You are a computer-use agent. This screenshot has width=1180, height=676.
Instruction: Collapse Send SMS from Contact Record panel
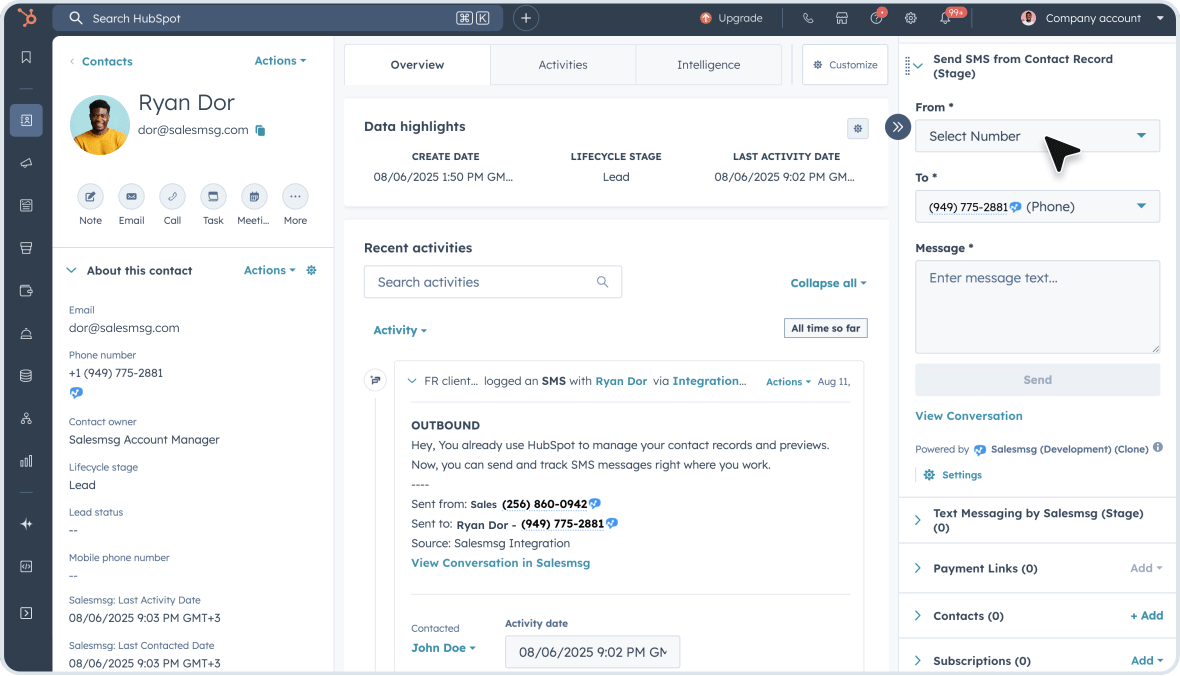click(917, 66)
